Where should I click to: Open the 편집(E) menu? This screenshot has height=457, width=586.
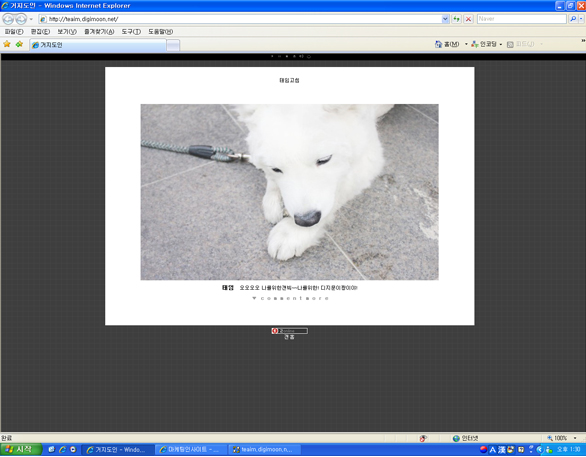tap(40, 32)
